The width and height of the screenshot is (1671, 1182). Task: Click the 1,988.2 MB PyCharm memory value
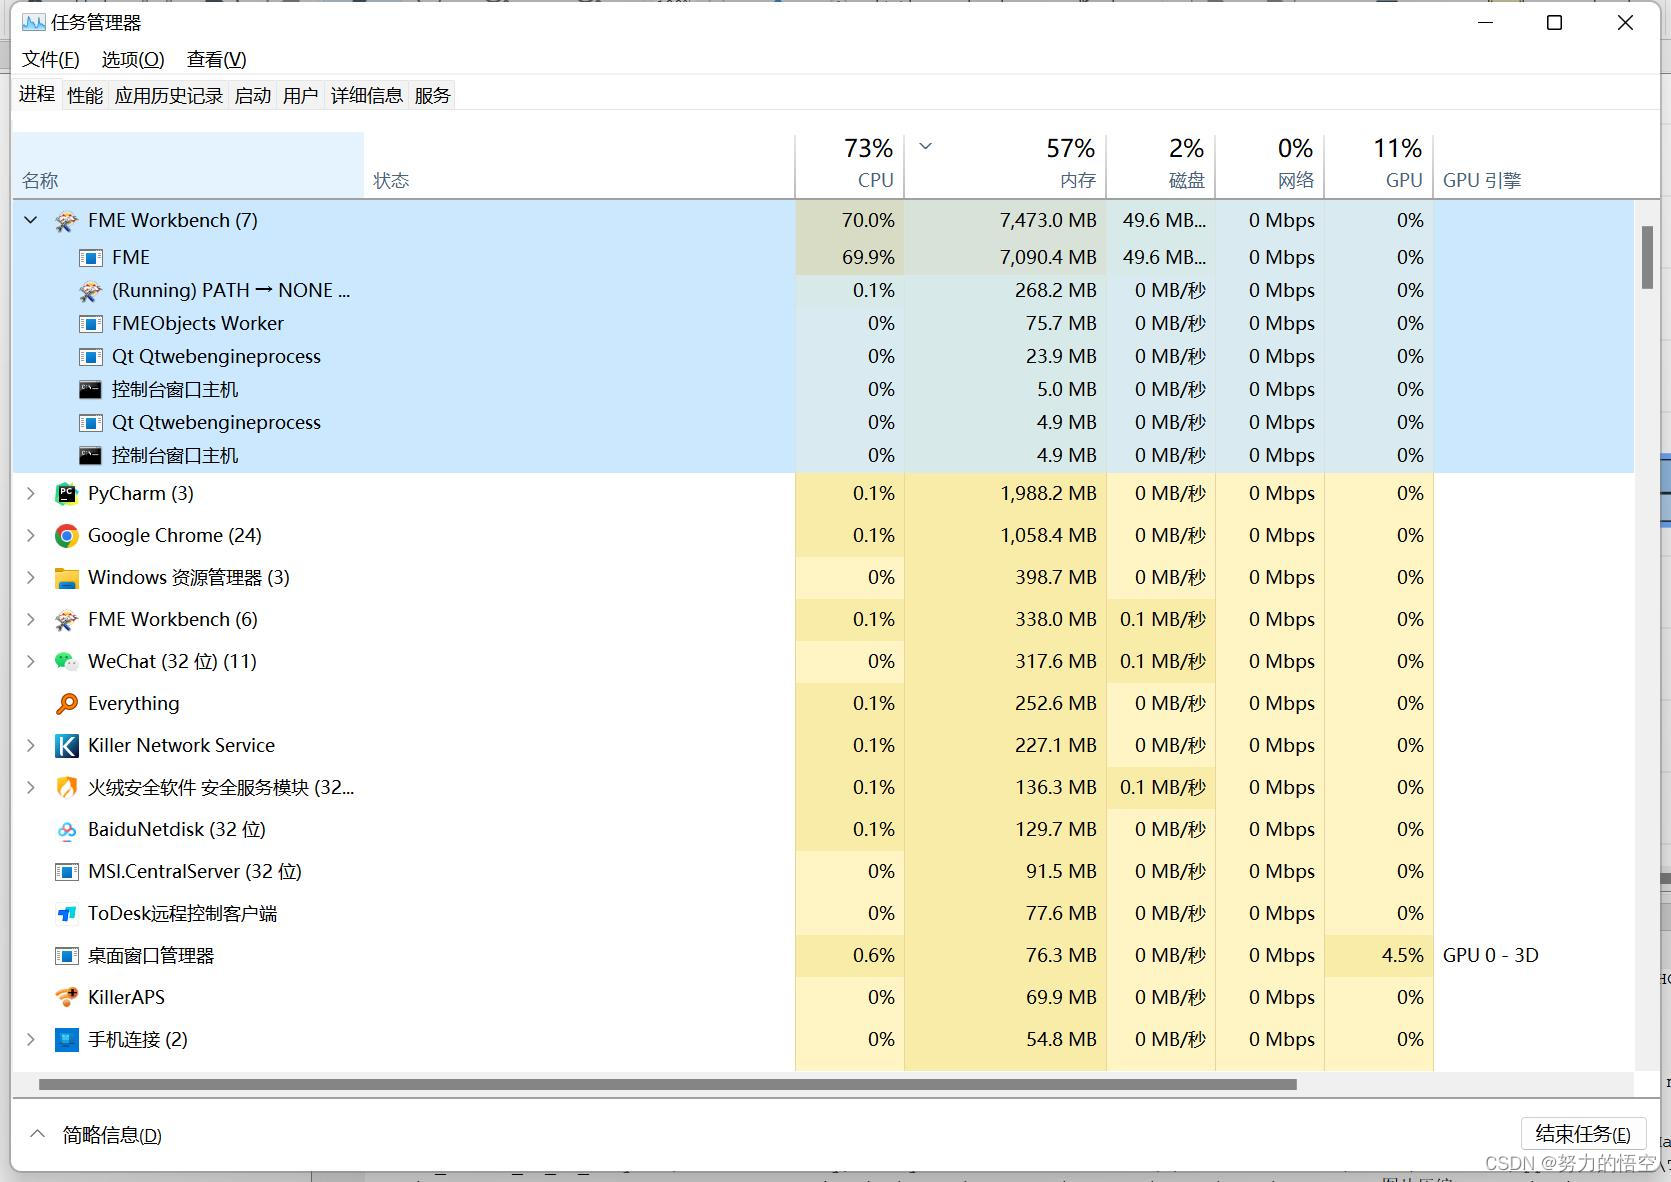point(1048,493)
